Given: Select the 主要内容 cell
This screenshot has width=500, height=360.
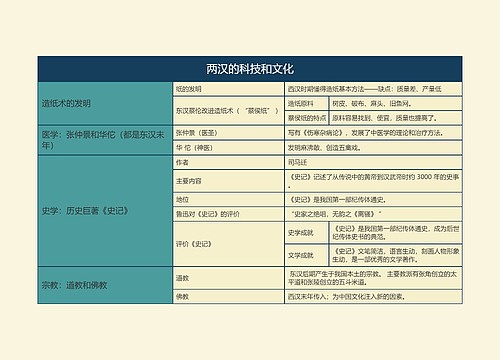Looking at the screenshot, I should (x=228, y=181).
